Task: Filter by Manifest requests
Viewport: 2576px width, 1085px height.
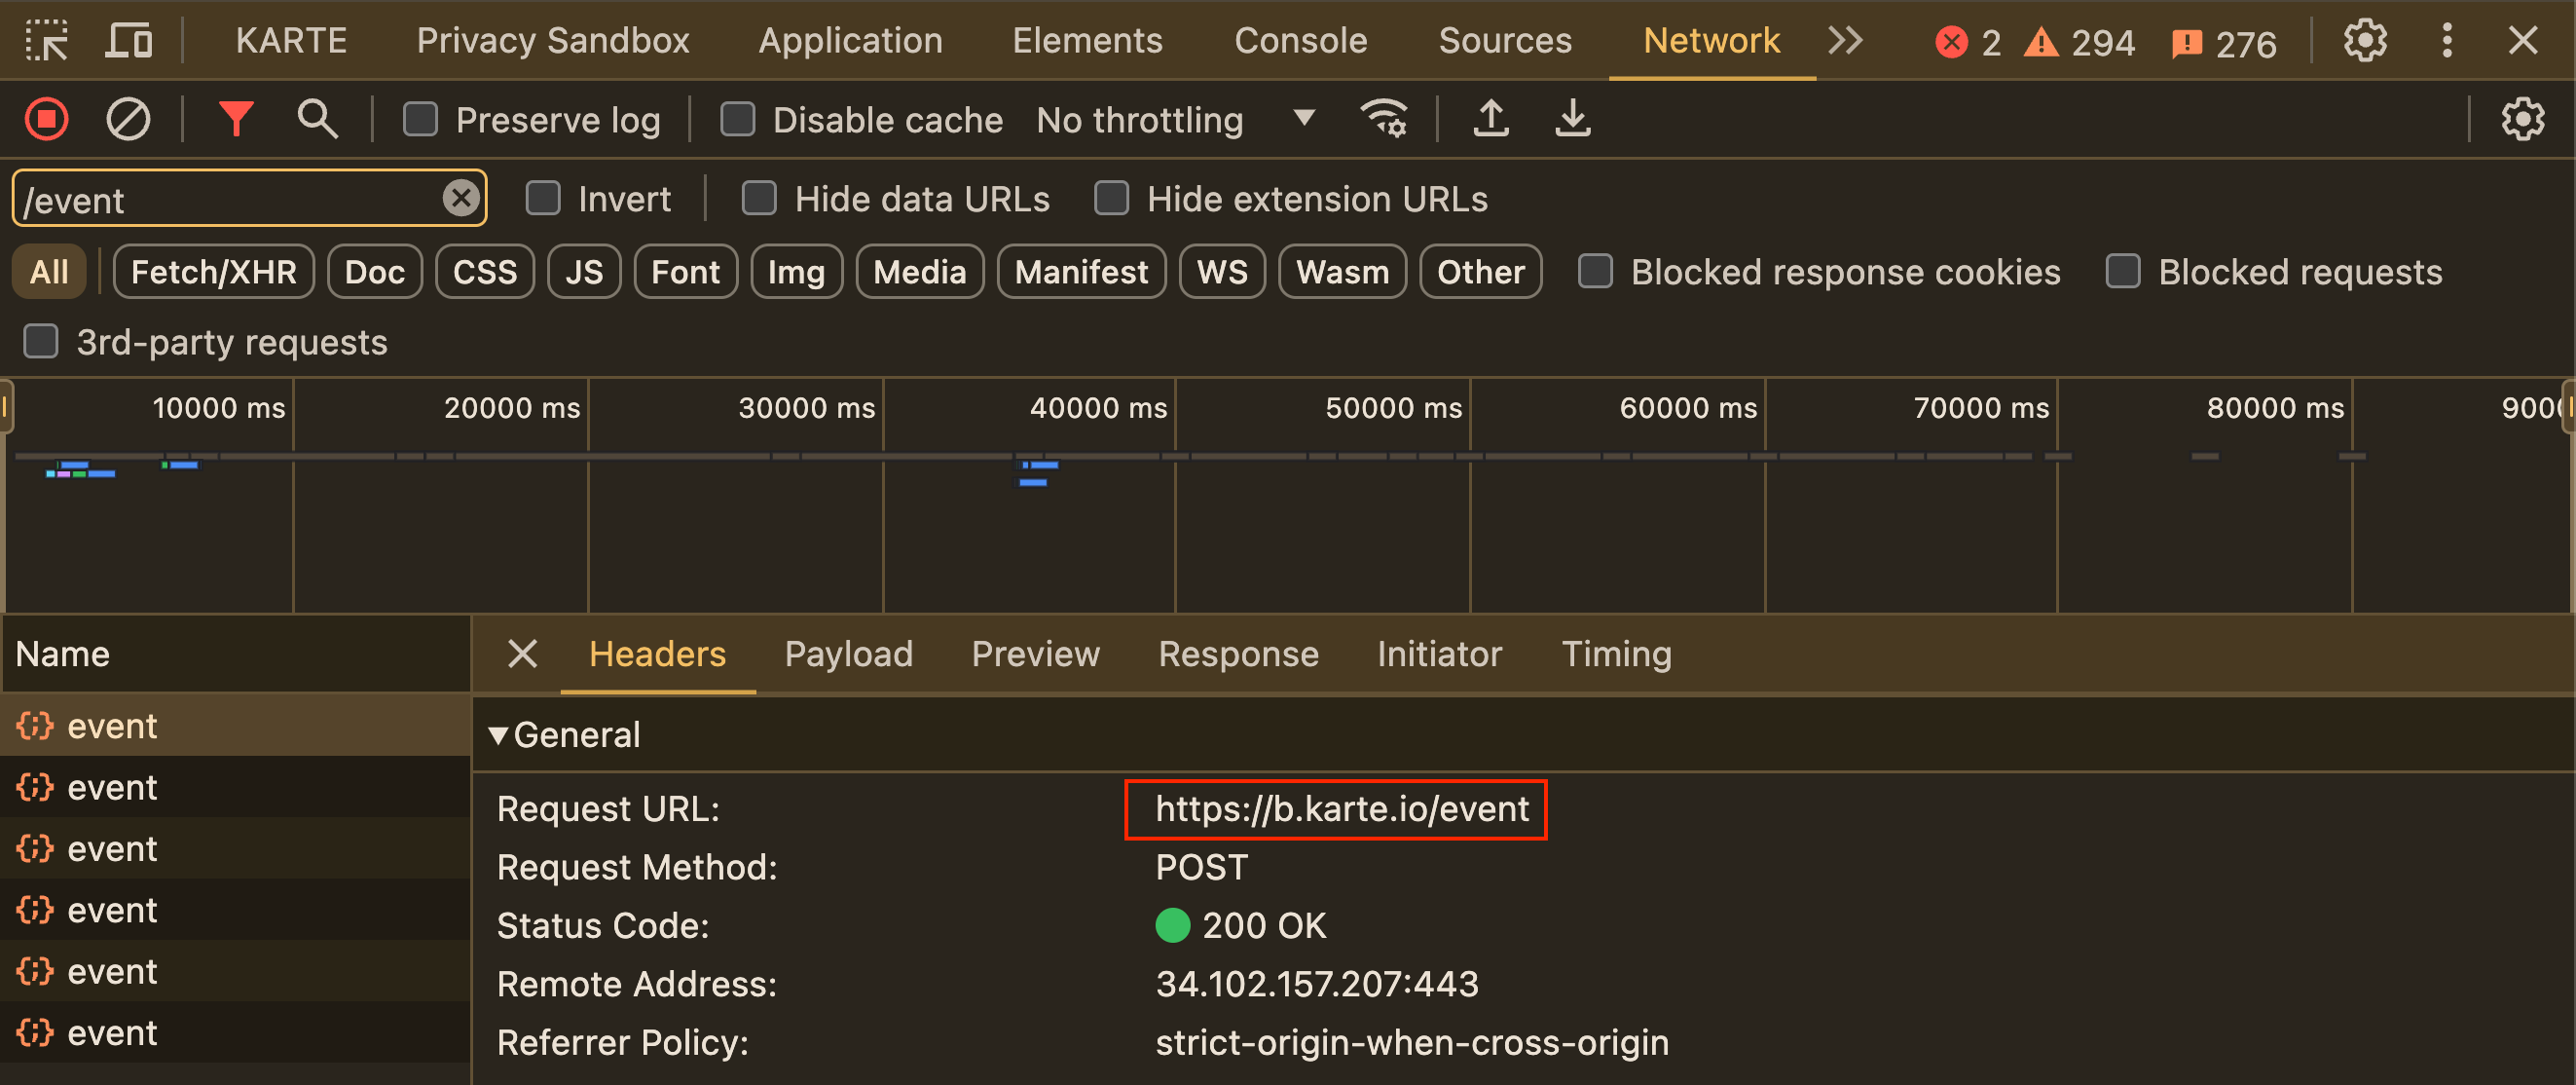Action: click(1082, 271)
